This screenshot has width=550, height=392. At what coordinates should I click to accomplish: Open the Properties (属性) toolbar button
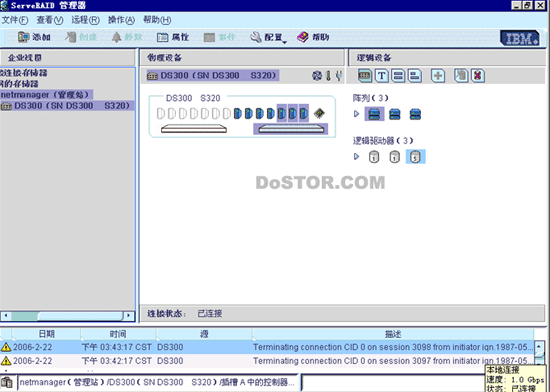pos(173,37)
